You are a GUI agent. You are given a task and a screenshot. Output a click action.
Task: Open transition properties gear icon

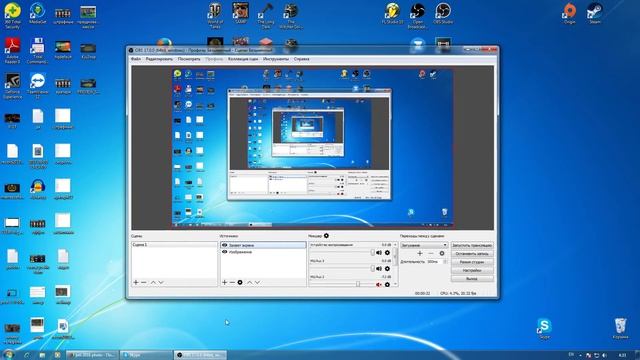[x=442, y=253]
